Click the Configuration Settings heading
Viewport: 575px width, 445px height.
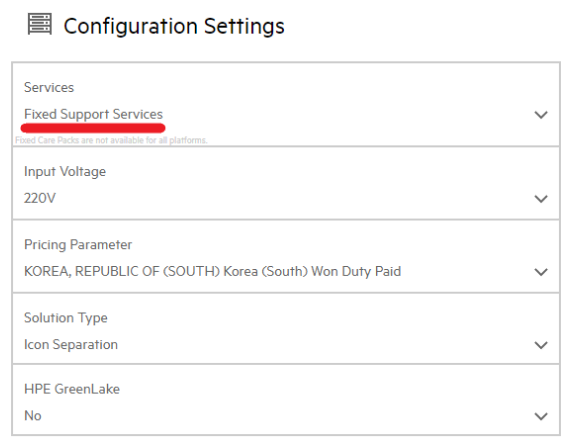[174, 26]
